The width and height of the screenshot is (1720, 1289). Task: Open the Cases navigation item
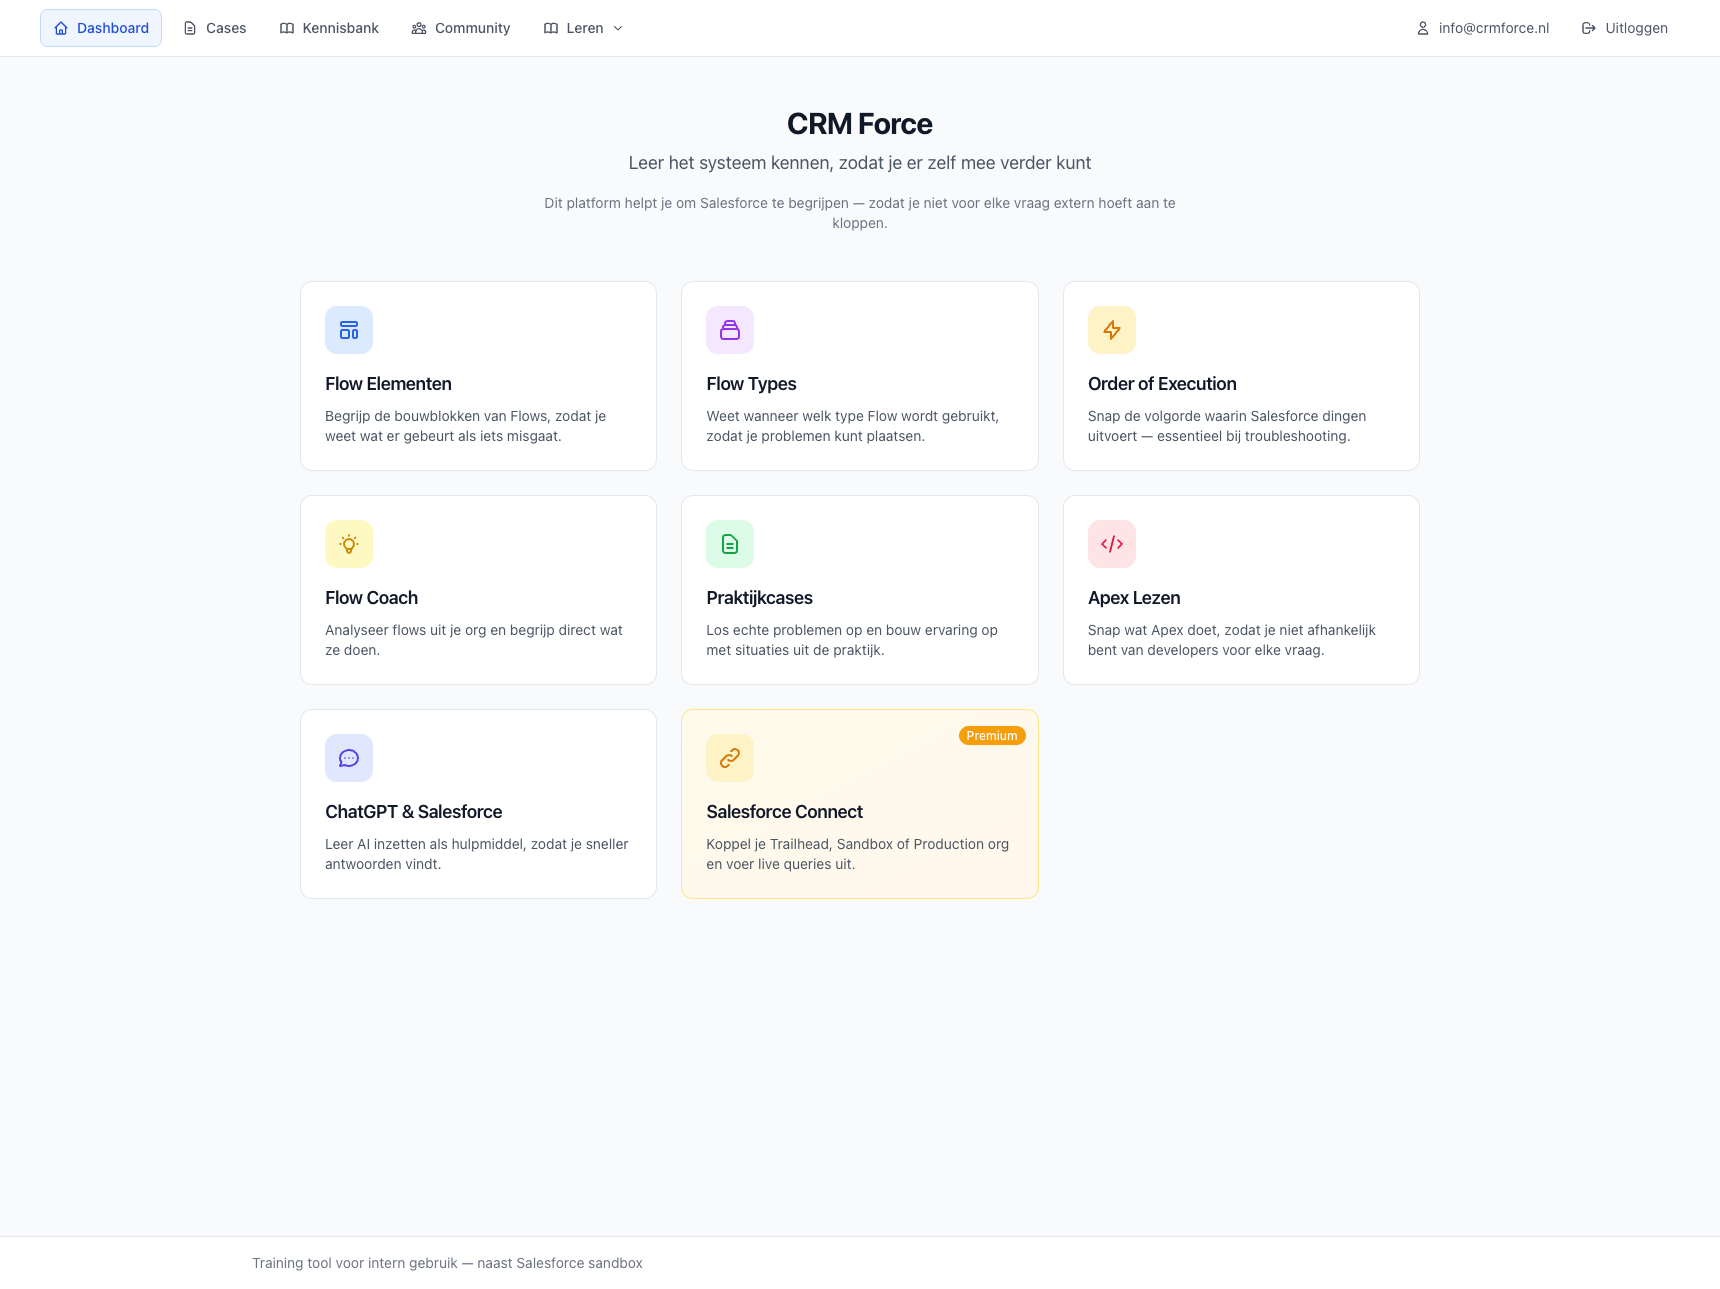[214, 28]
